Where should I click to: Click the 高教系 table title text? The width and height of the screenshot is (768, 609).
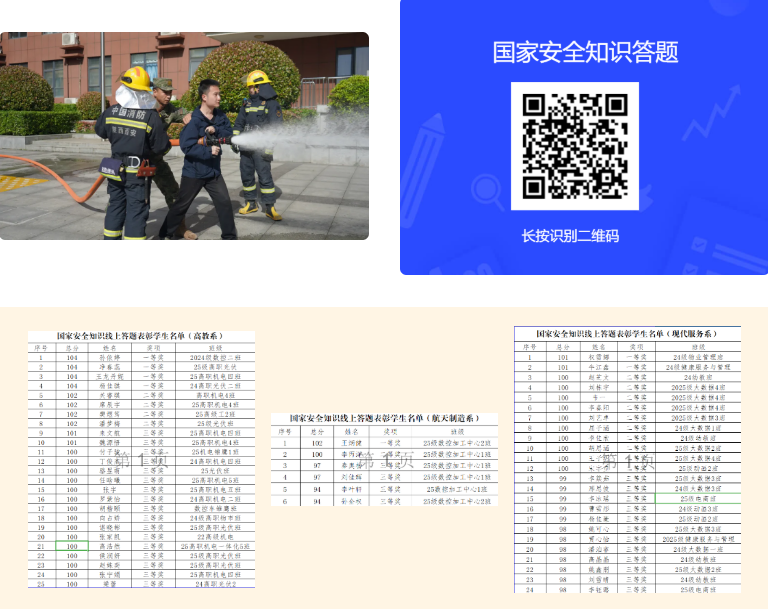pyautogui.click(x=140, y=336)
